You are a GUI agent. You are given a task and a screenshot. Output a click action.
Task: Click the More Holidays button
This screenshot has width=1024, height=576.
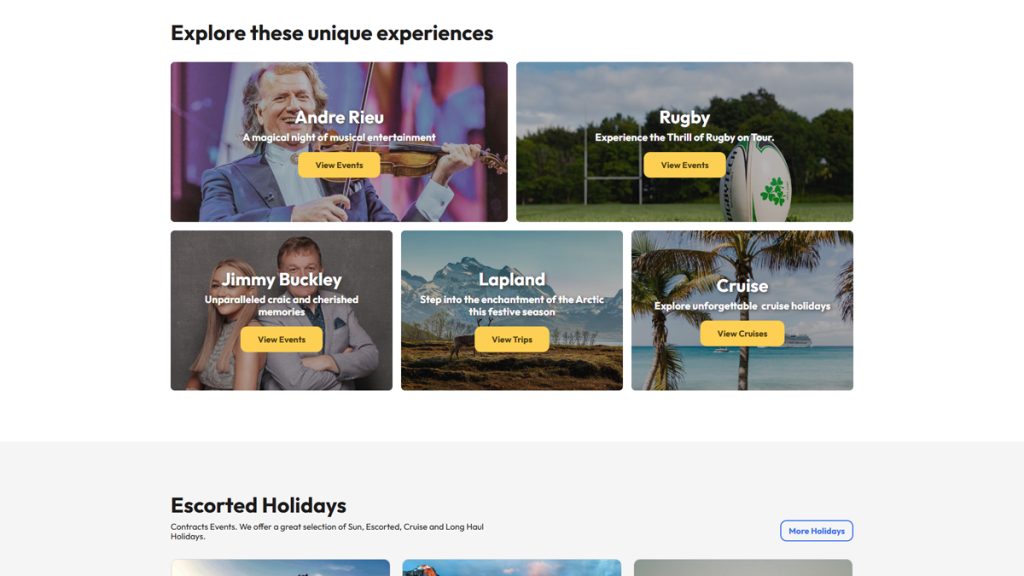click(x=816, y=531)
